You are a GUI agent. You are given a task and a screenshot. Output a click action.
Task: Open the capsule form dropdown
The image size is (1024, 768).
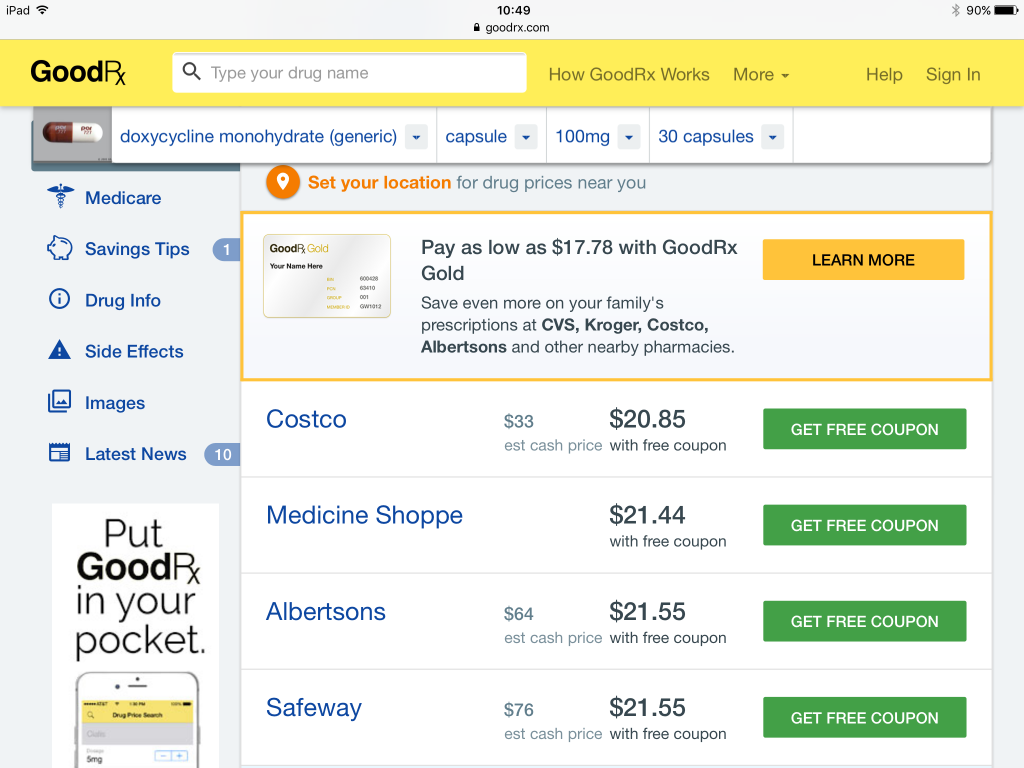click(x=527, y=137)
